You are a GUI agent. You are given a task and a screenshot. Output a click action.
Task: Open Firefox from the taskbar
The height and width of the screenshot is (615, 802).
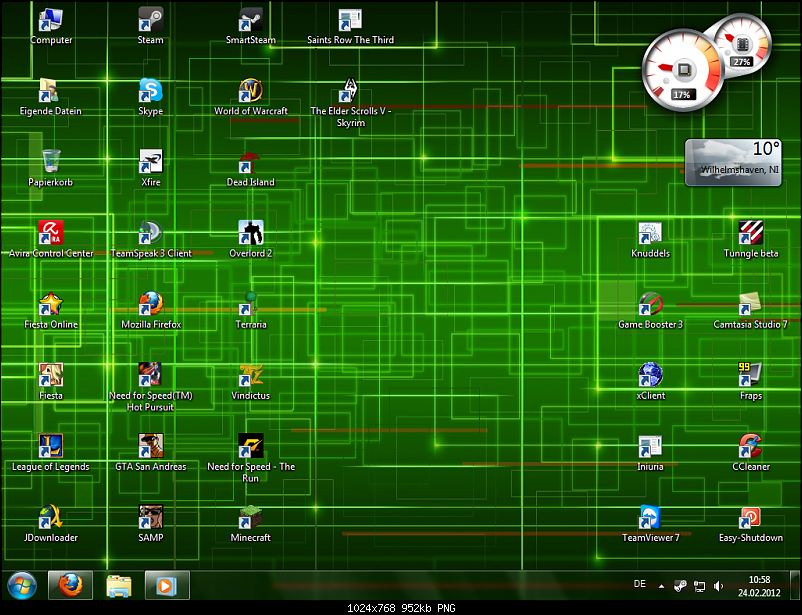coord(71,585)
